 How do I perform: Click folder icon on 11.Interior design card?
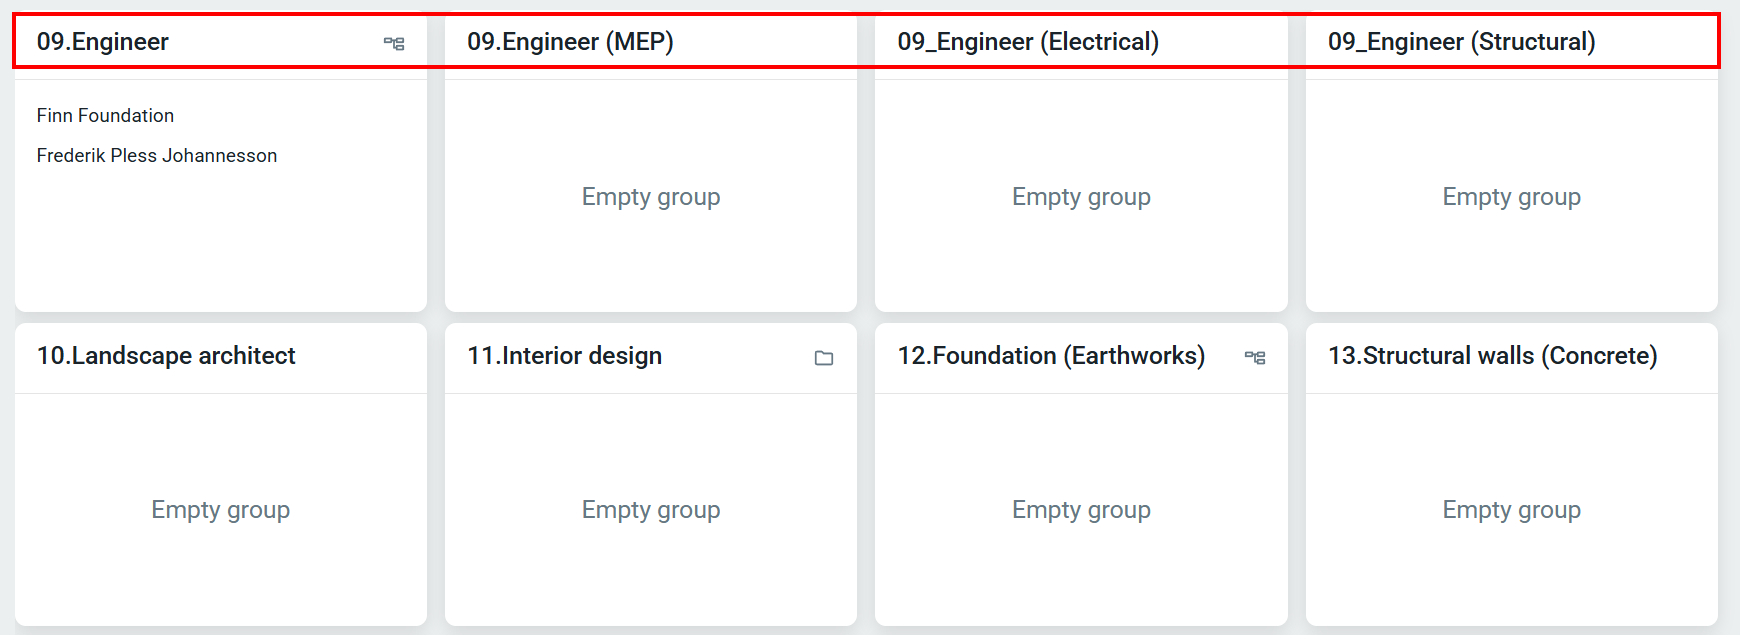coord(824,358)
